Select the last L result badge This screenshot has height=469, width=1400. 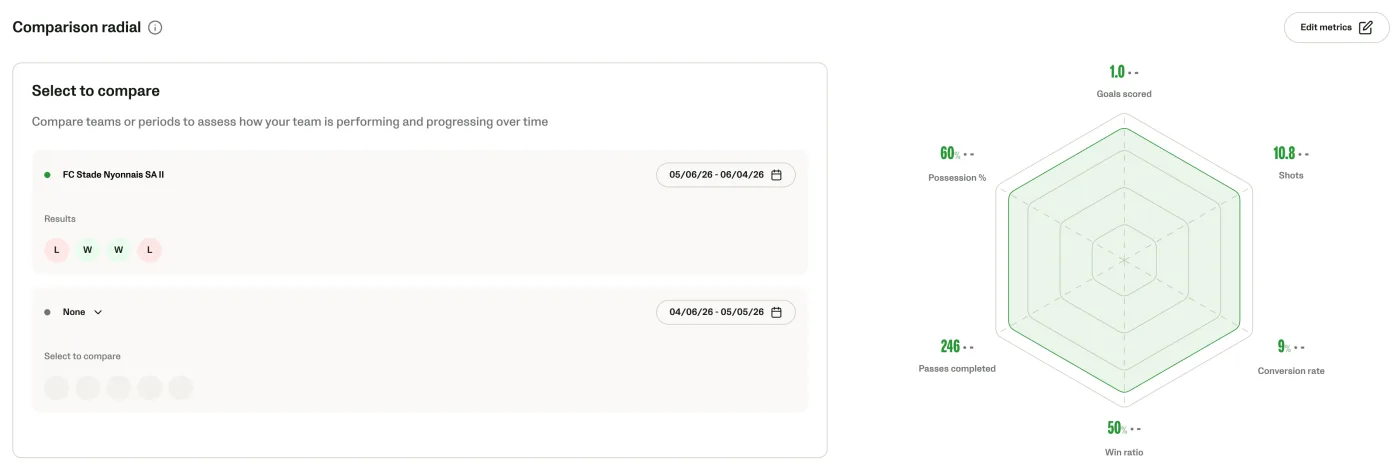150,250
